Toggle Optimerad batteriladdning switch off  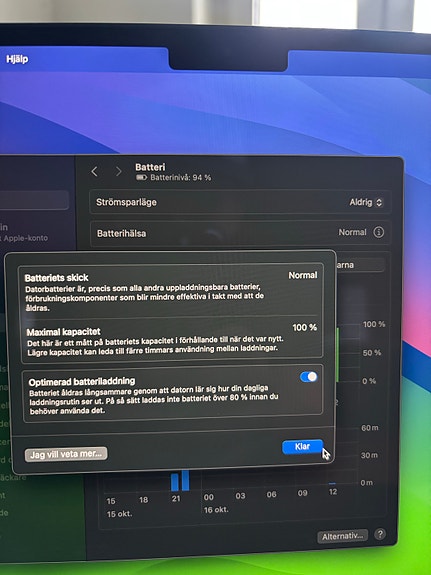[308, 377]
